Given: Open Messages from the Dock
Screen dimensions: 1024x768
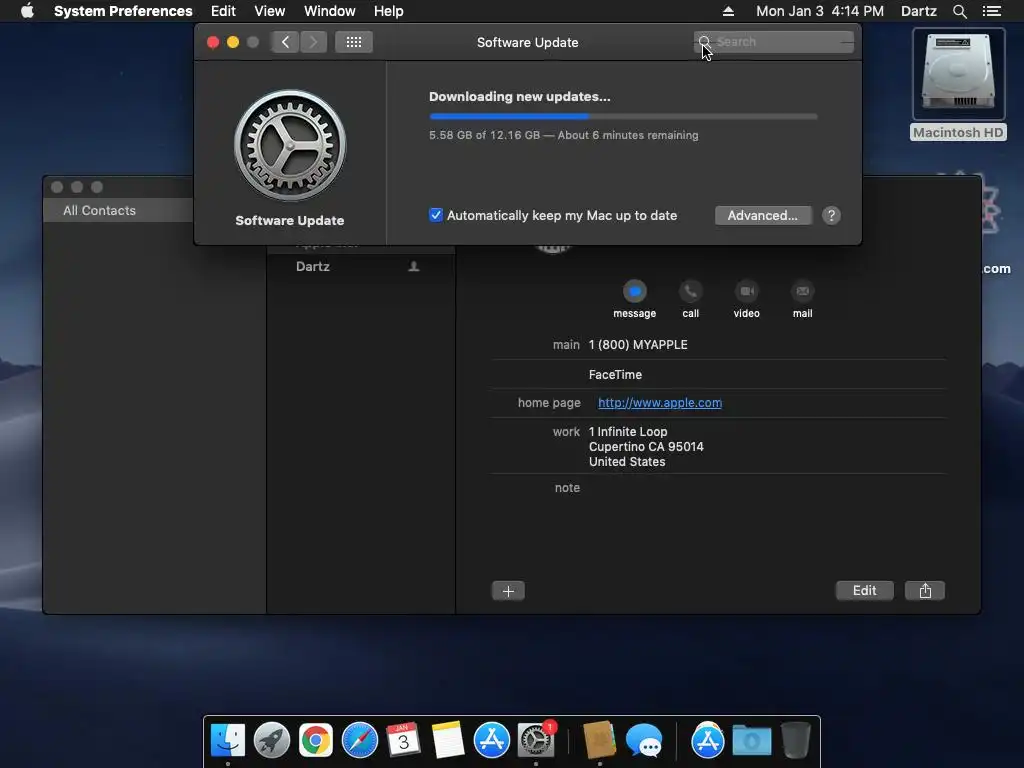Looking at the screenshot, I should click(644, 741).
